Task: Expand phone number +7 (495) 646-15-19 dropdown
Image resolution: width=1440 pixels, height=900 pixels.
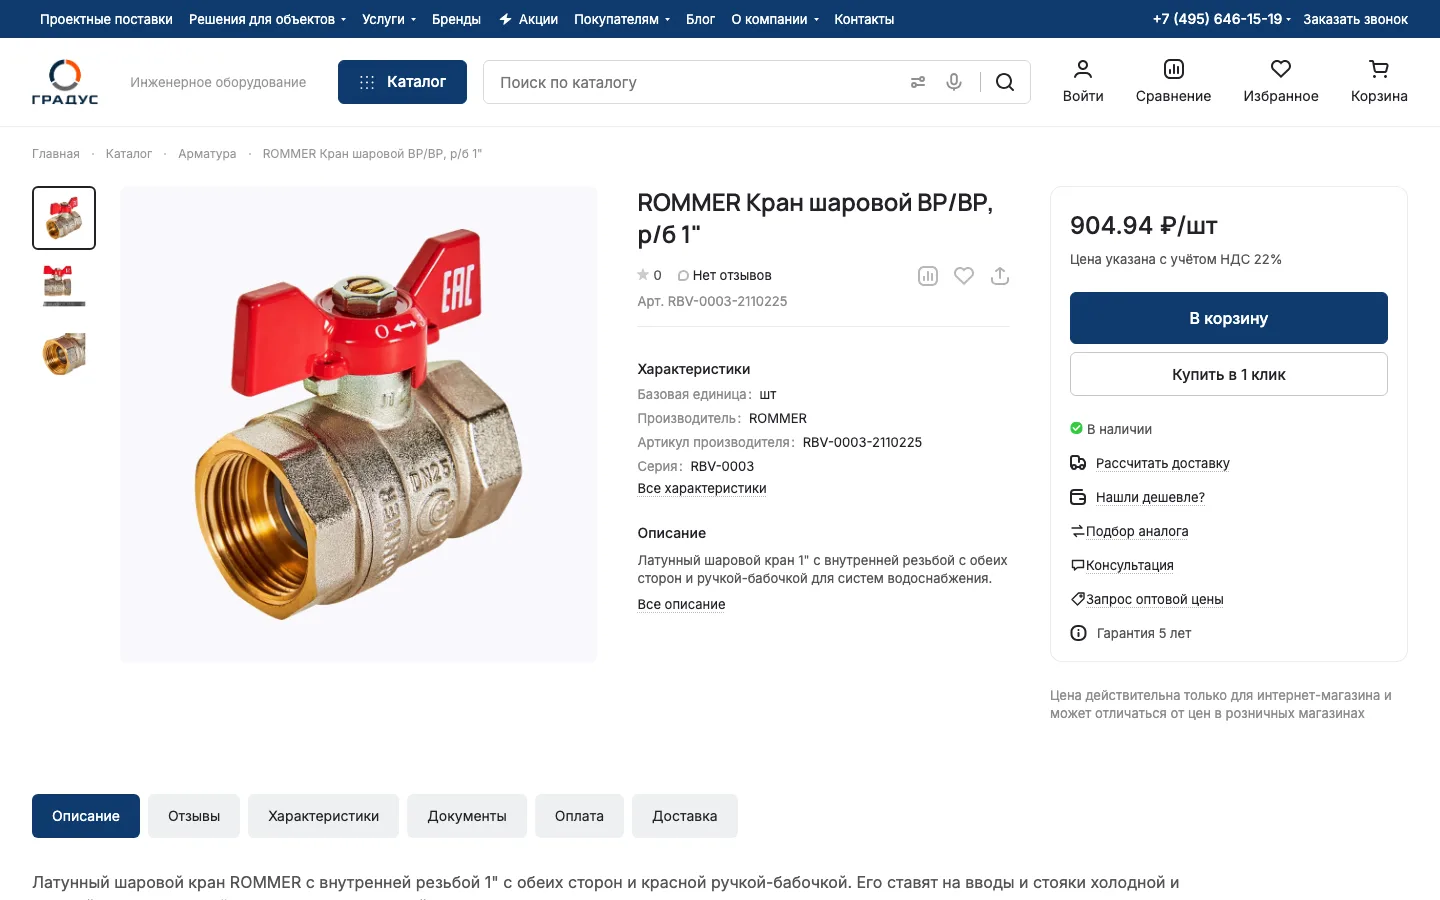Action: (1222, 19)
